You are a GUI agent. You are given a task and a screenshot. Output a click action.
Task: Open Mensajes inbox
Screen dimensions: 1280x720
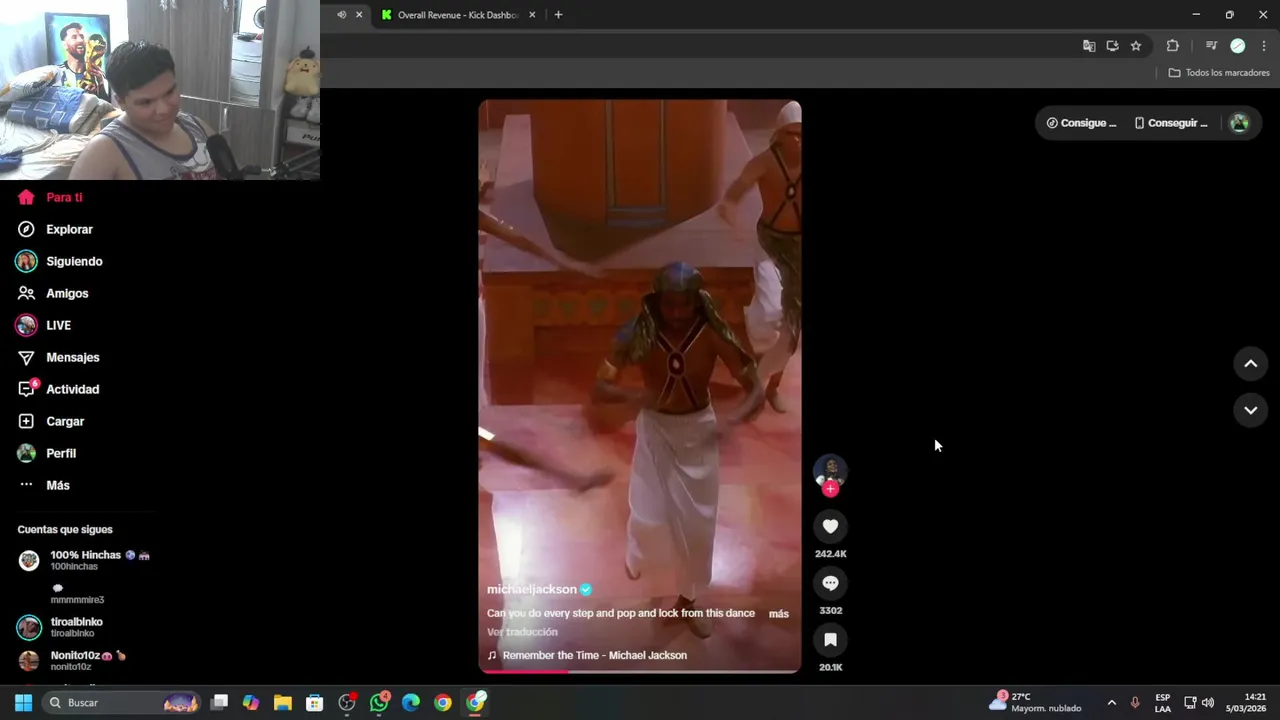click(x=58, y=357)
